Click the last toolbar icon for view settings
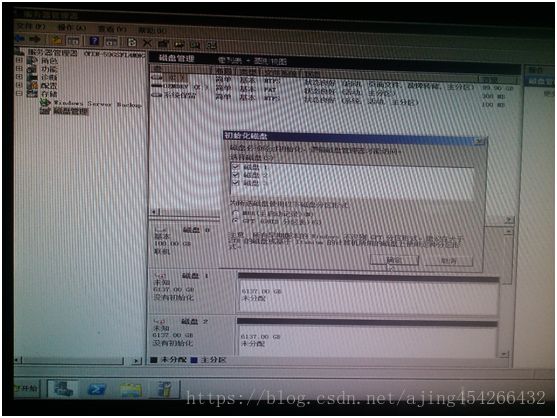The height and width of the screenshot is (418, 557). click(x=212, y=45)
